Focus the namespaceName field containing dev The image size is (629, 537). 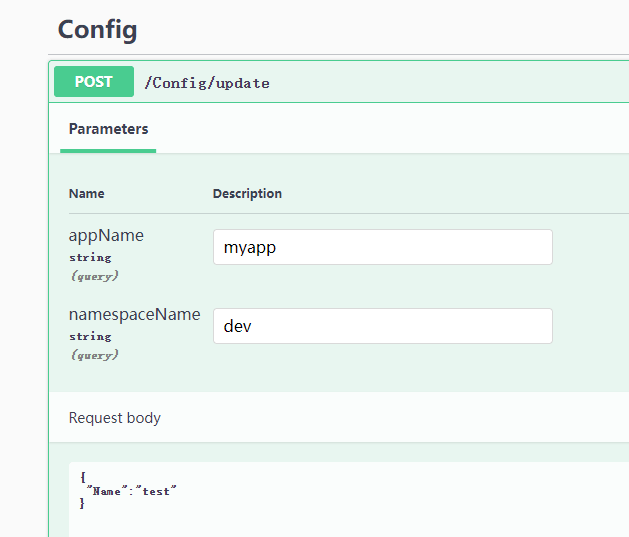tap(382, 326)
